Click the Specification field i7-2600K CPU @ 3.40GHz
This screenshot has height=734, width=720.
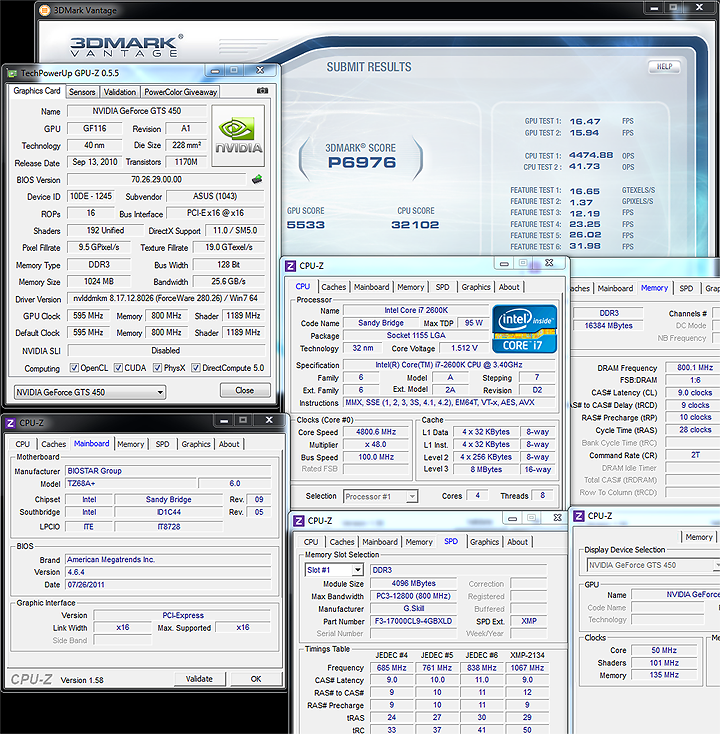tap(449, 365)
